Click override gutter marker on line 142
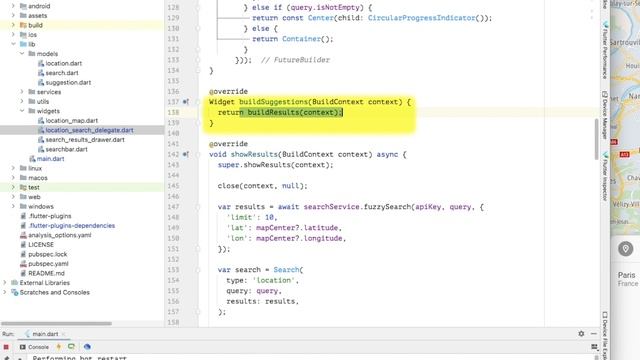Screen dimensions: 640x360 186,154
